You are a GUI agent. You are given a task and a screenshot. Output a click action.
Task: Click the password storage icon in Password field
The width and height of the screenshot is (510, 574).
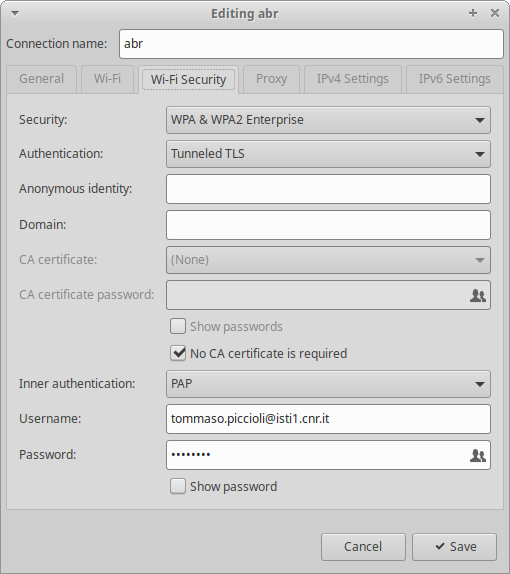point(477,455)
